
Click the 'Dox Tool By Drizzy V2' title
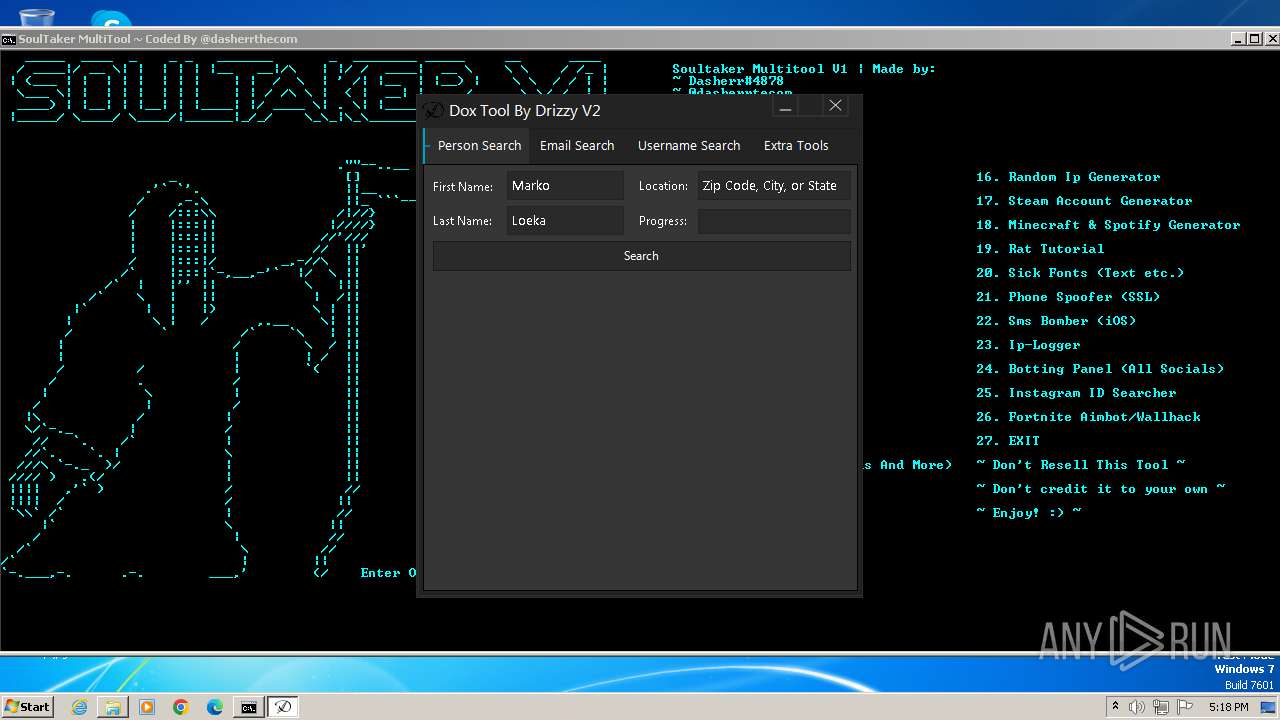525,111
